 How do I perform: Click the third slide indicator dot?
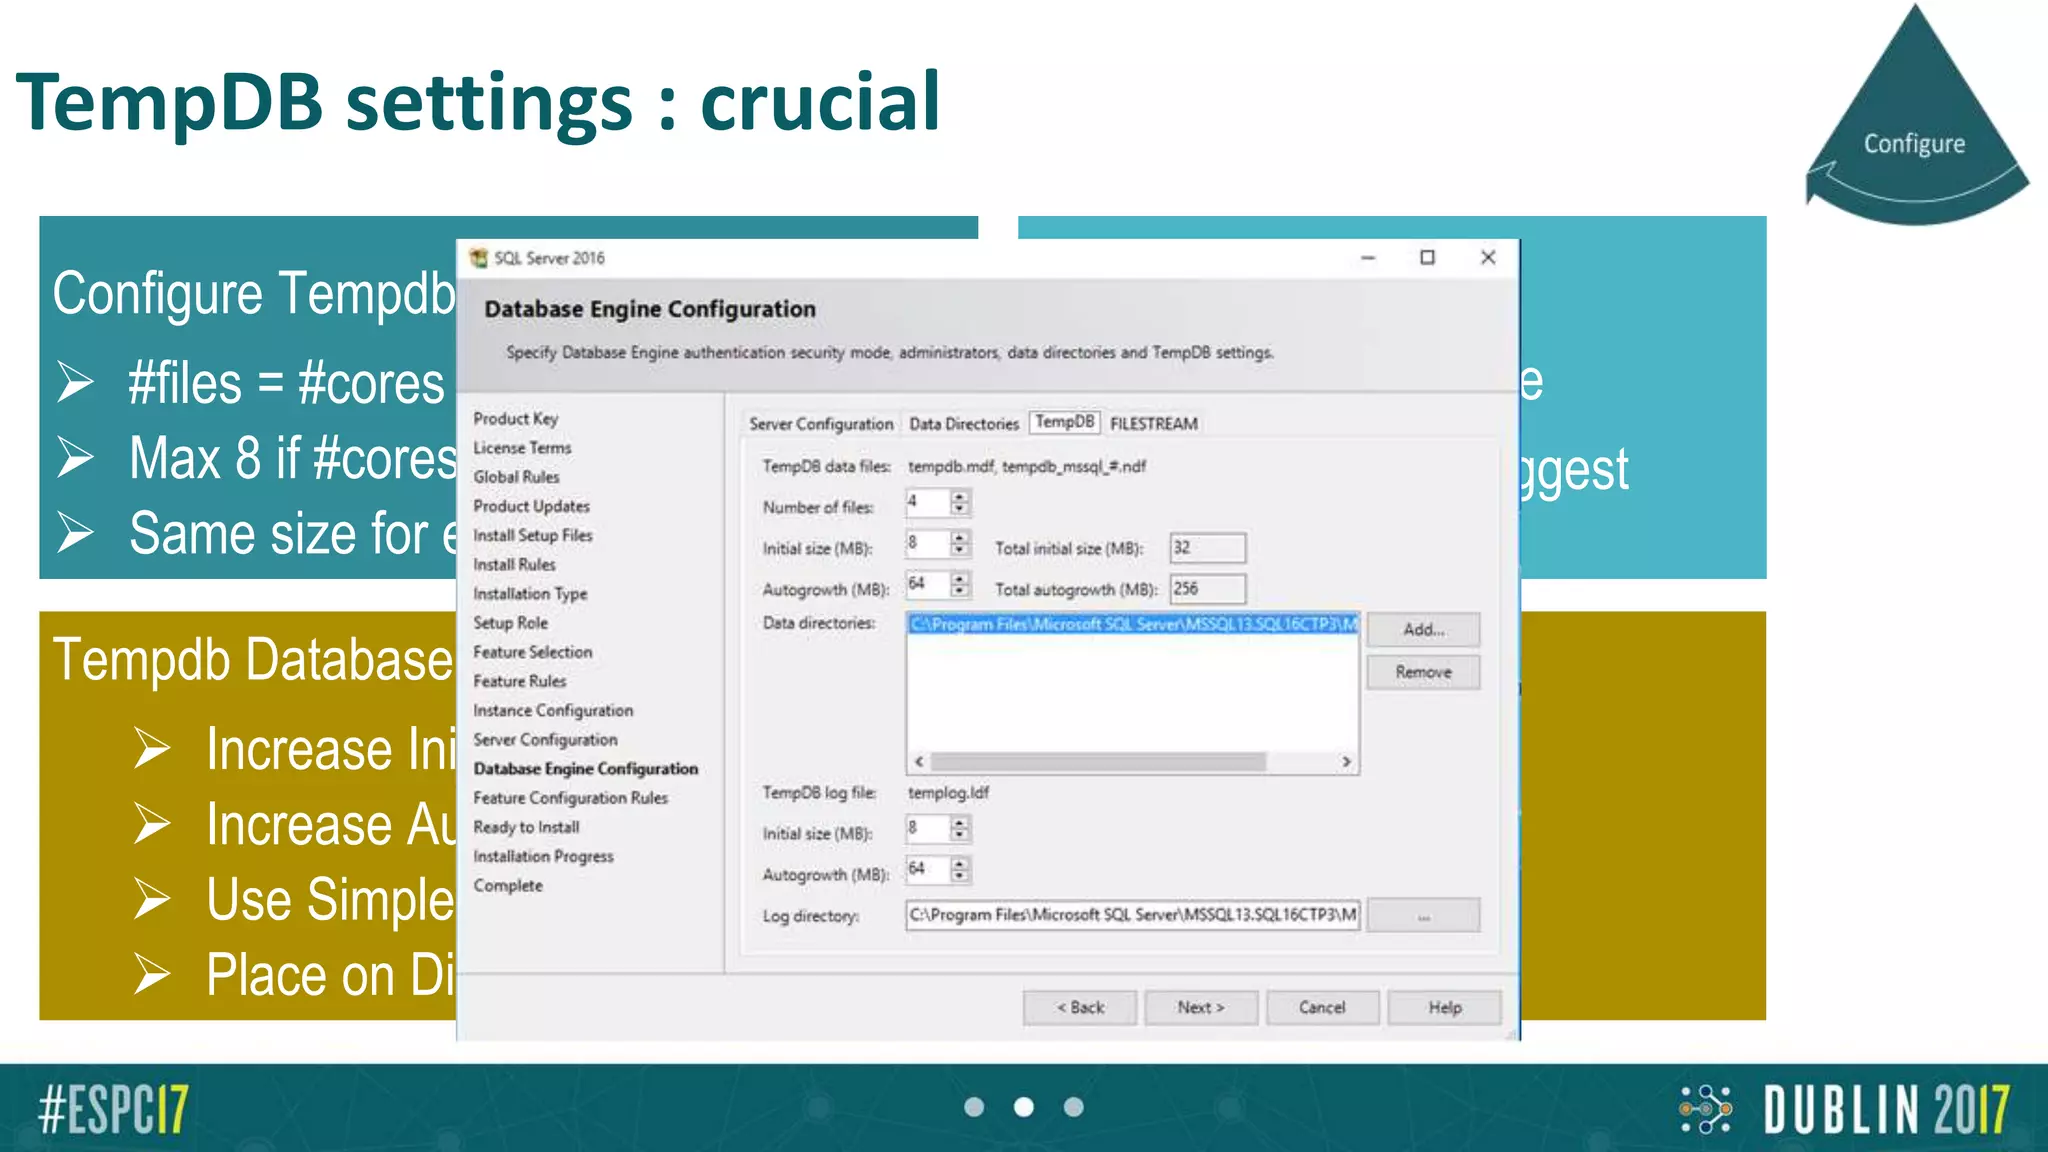coord(1074,1107)
